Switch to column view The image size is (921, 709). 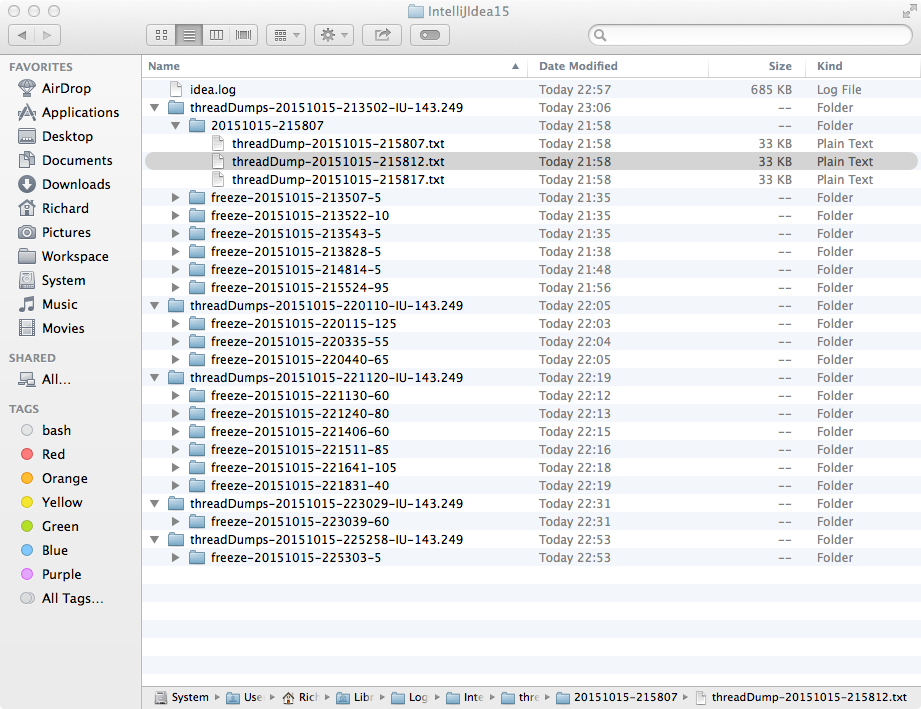(x=216, y=35)
